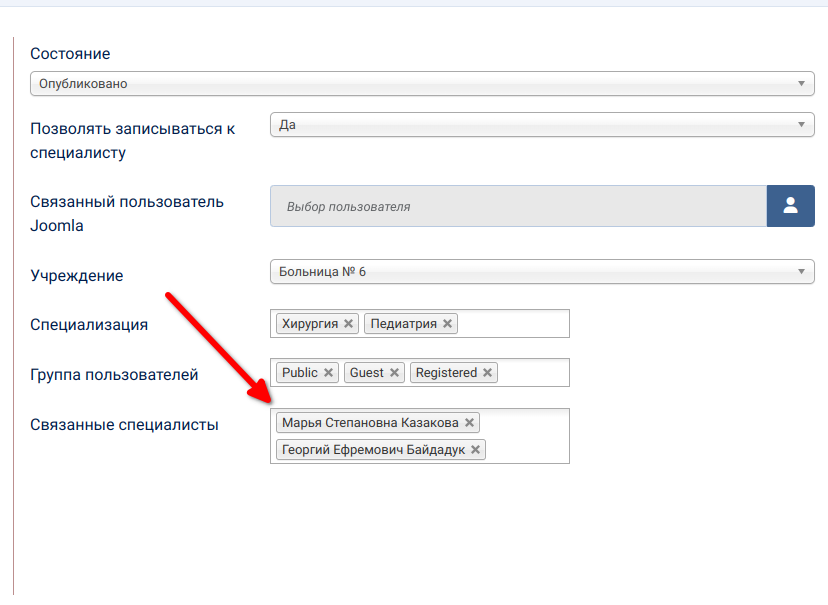Remove the Public user group tag
This screenshot has width=828, height=605.
[328, 373]
